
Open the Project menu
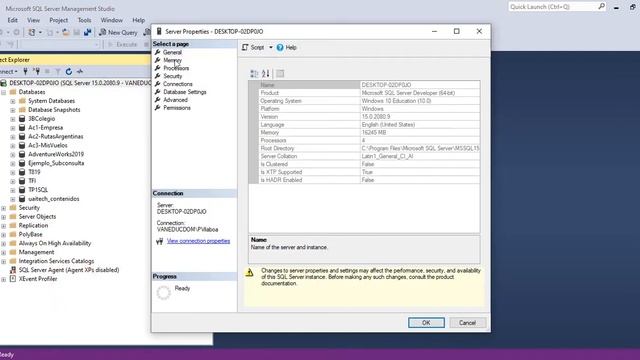59,20
